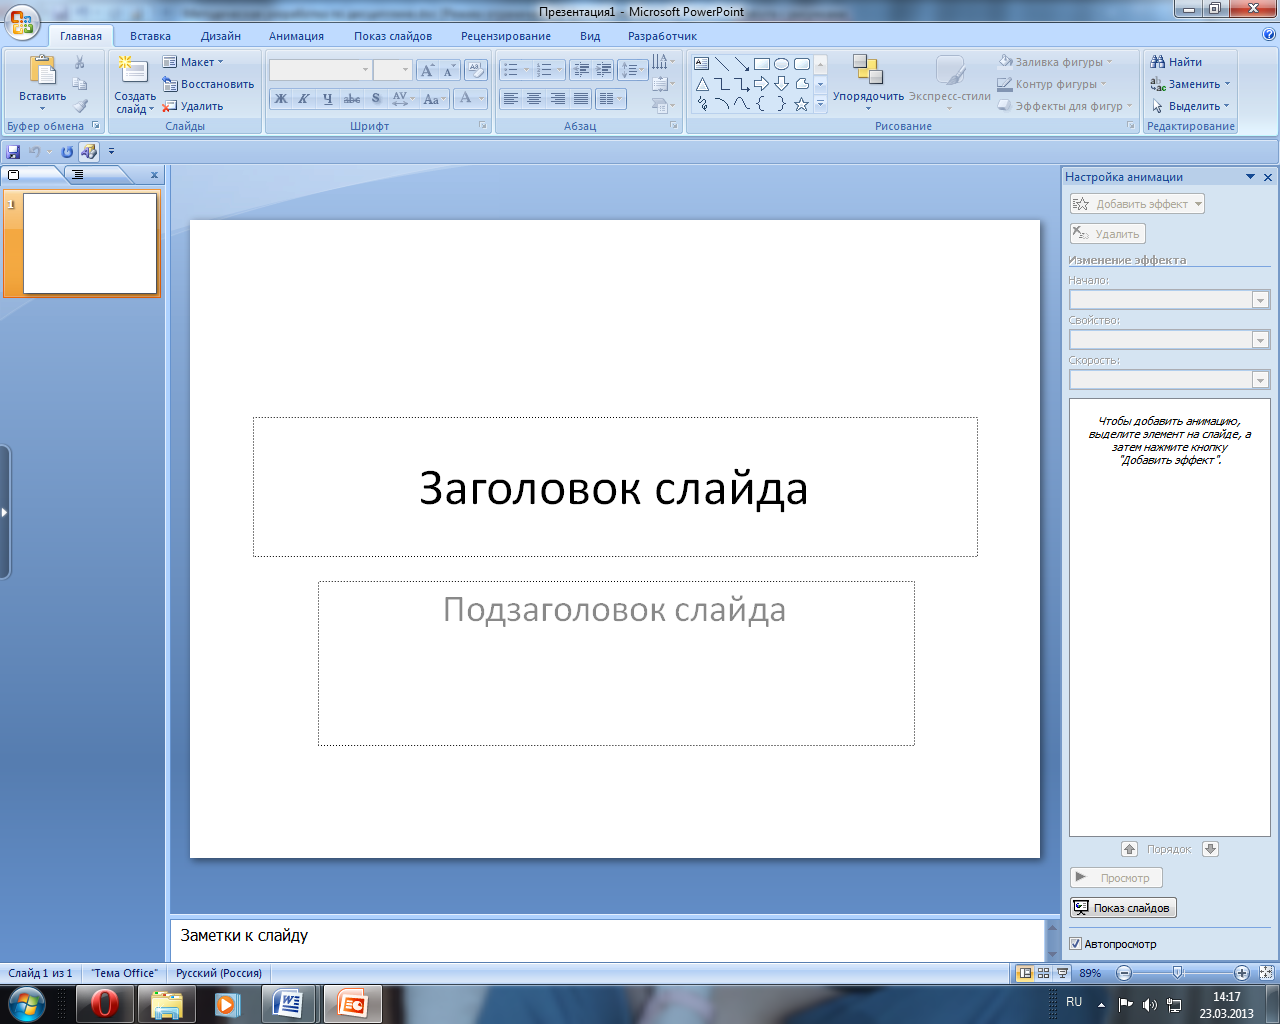Click the Заметки к слайду notes field
Screen dimensions: 1280x1024
coord(608,940)
